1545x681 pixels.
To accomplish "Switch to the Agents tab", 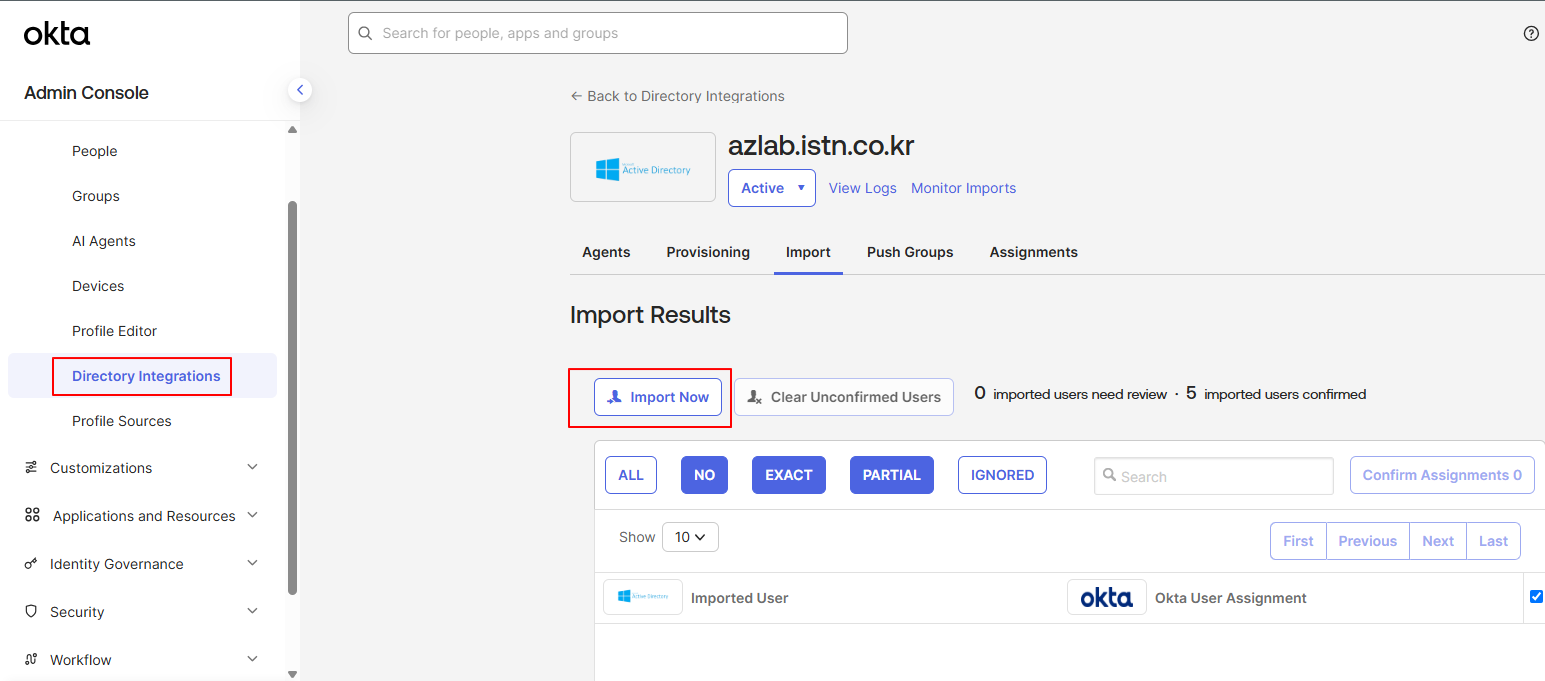I will (606, 252).
